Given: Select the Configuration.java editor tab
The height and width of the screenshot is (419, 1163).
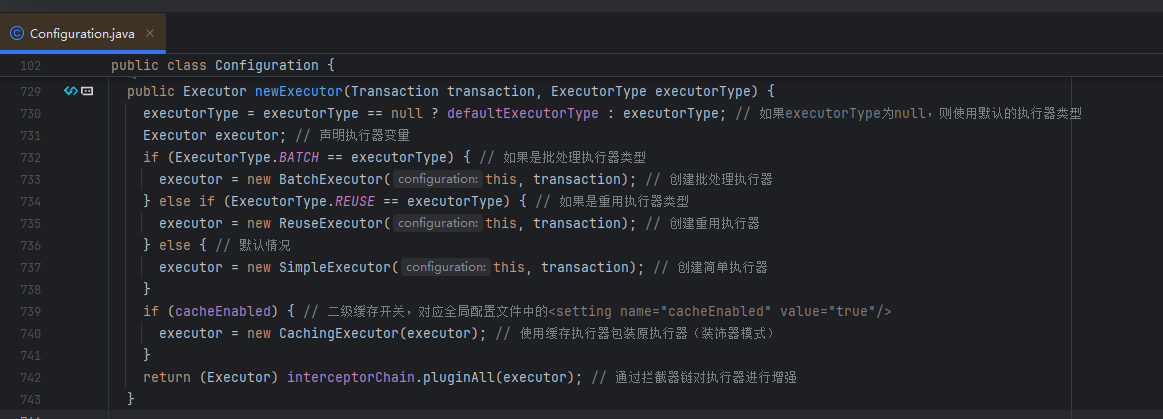Looking at the screenshot, I should pyautogui.click(x=84, y=33).
